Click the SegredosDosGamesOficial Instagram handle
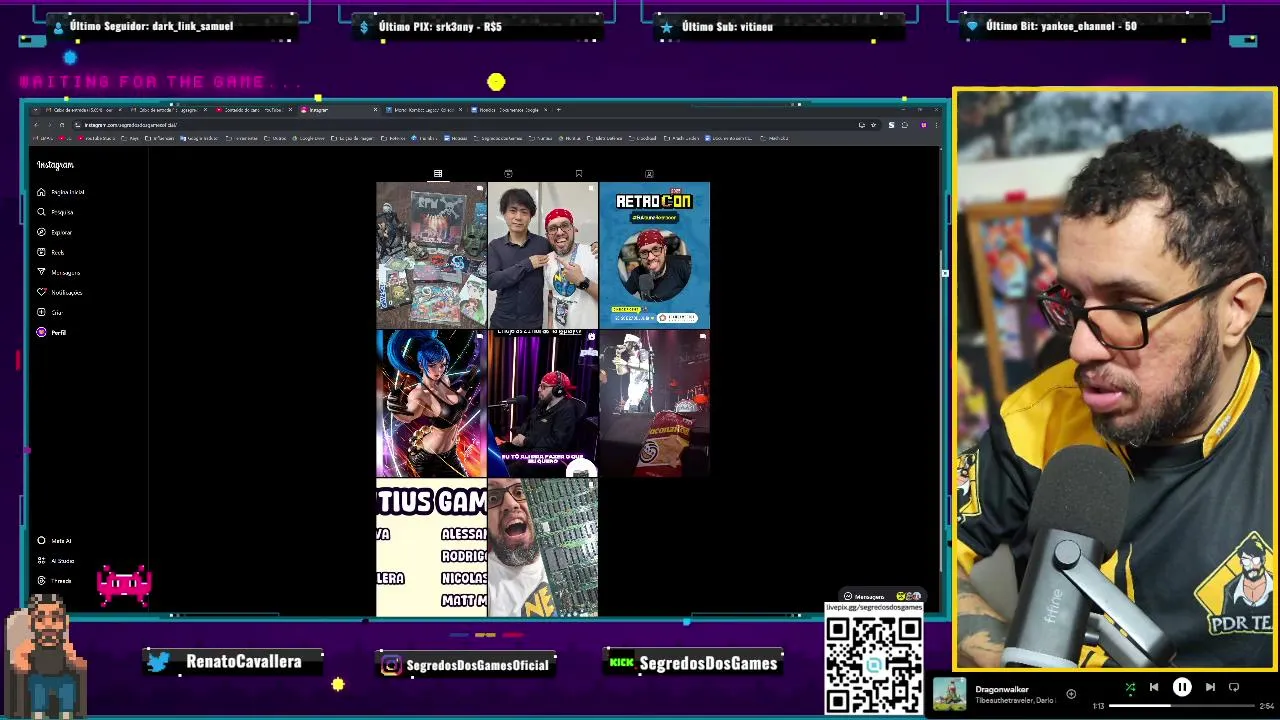 (x=477, y=665)
